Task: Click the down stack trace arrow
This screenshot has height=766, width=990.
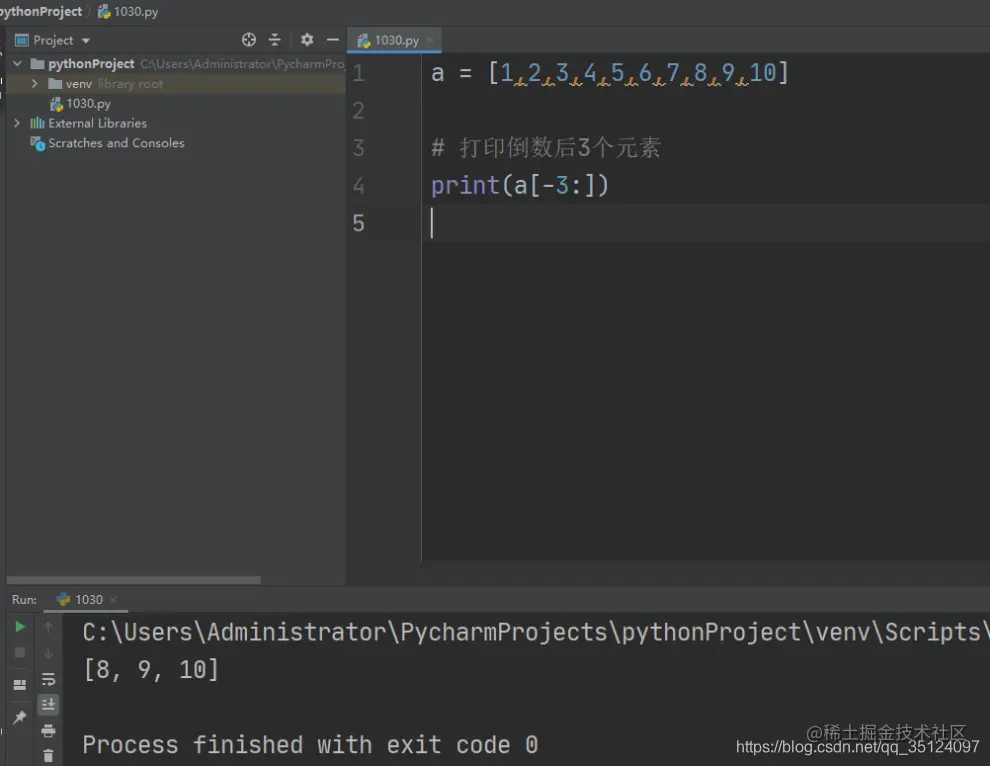Action: (48, 653)
